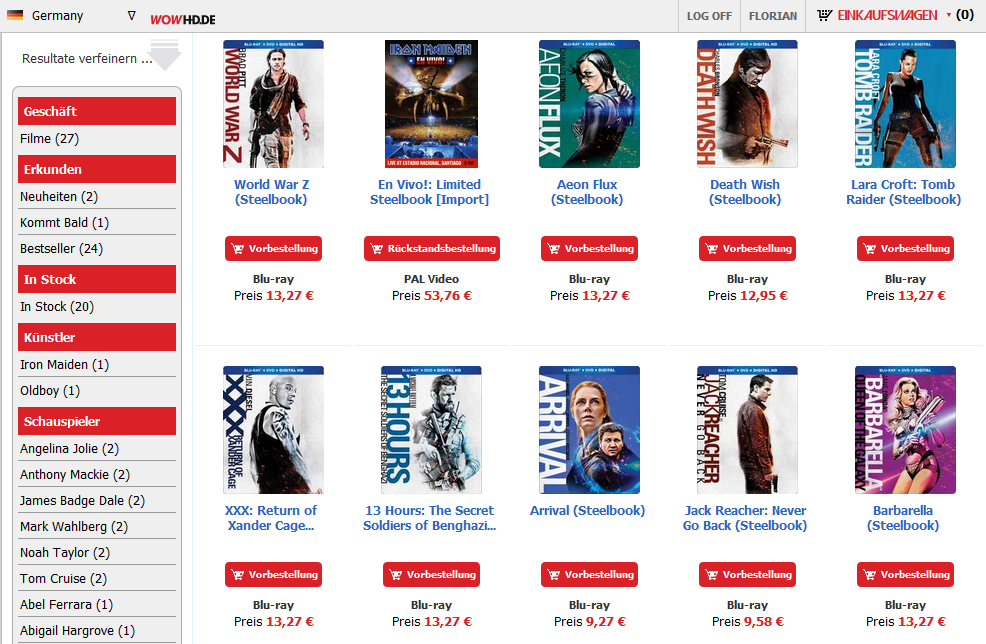Screen dimensions: 986x644
Task: Click Arrival (Steelbook) title link
Action: (587, 511)
